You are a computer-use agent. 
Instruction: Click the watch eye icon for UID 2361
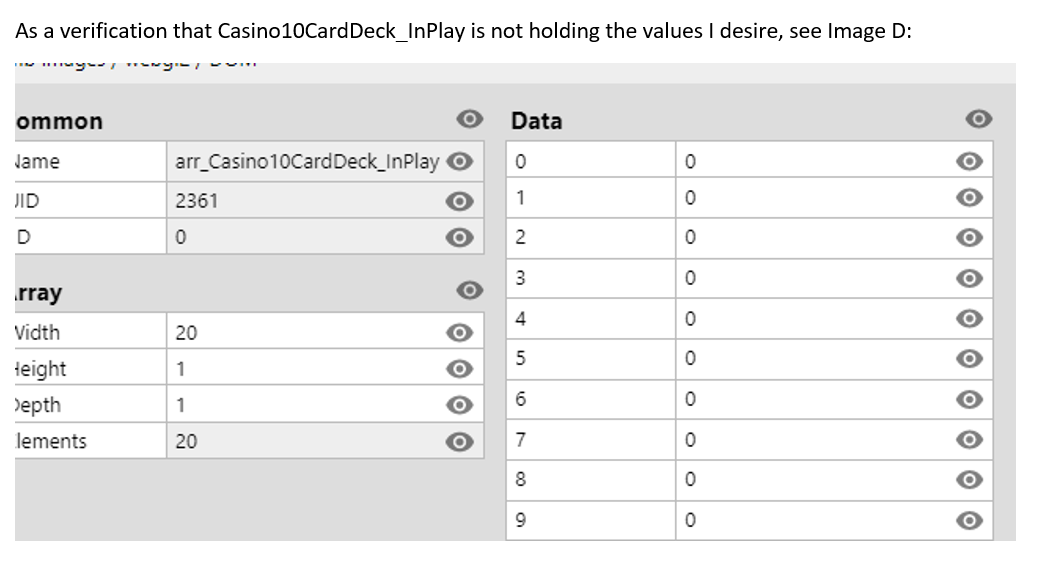pyautogui.click(x=459, y=201)
